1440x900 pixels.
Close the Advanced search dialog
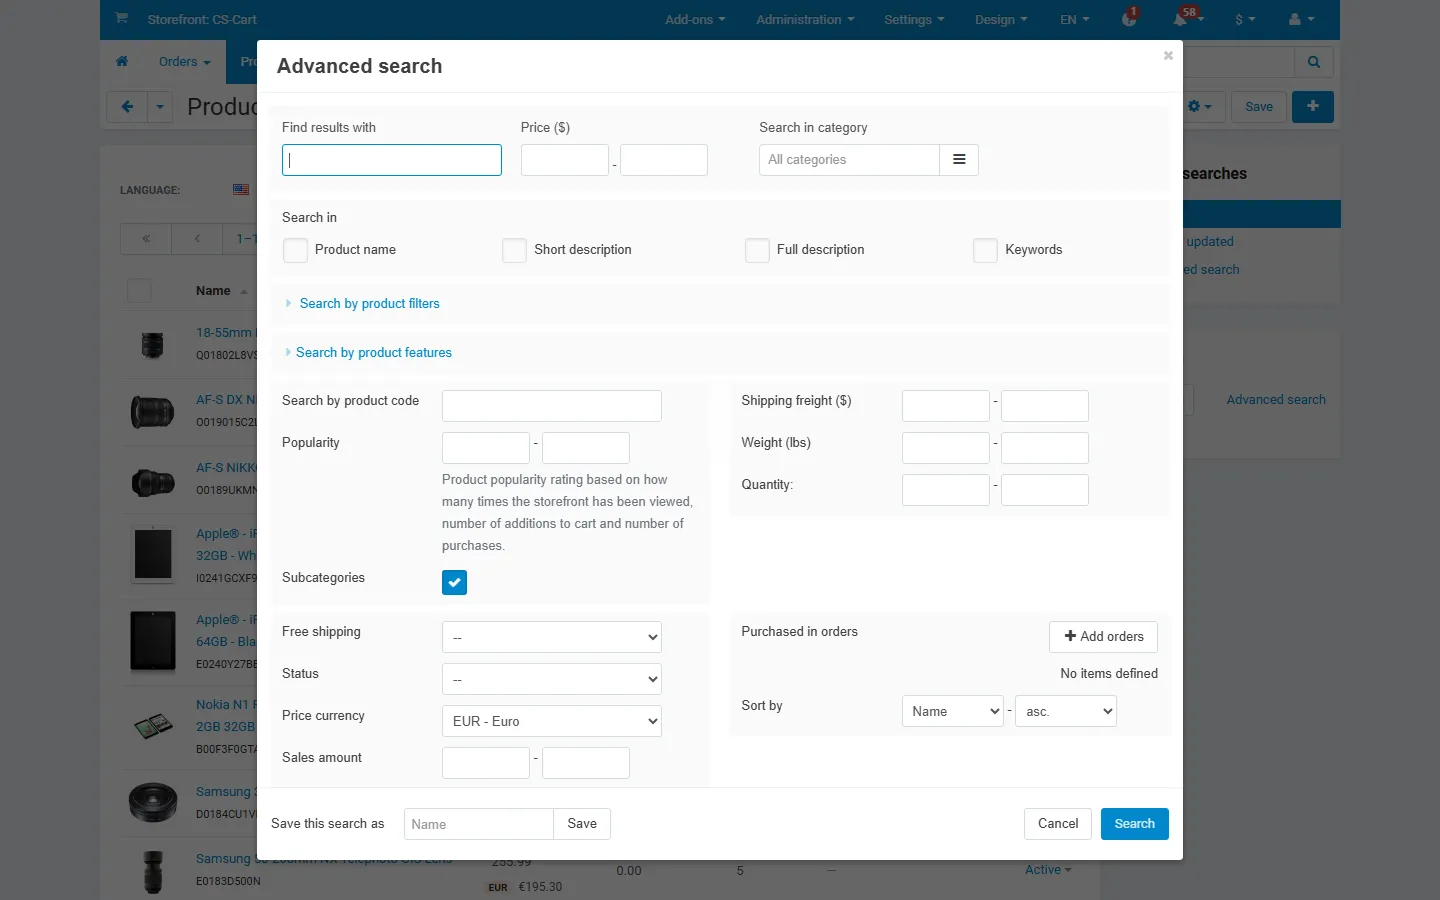[1168, 56]
